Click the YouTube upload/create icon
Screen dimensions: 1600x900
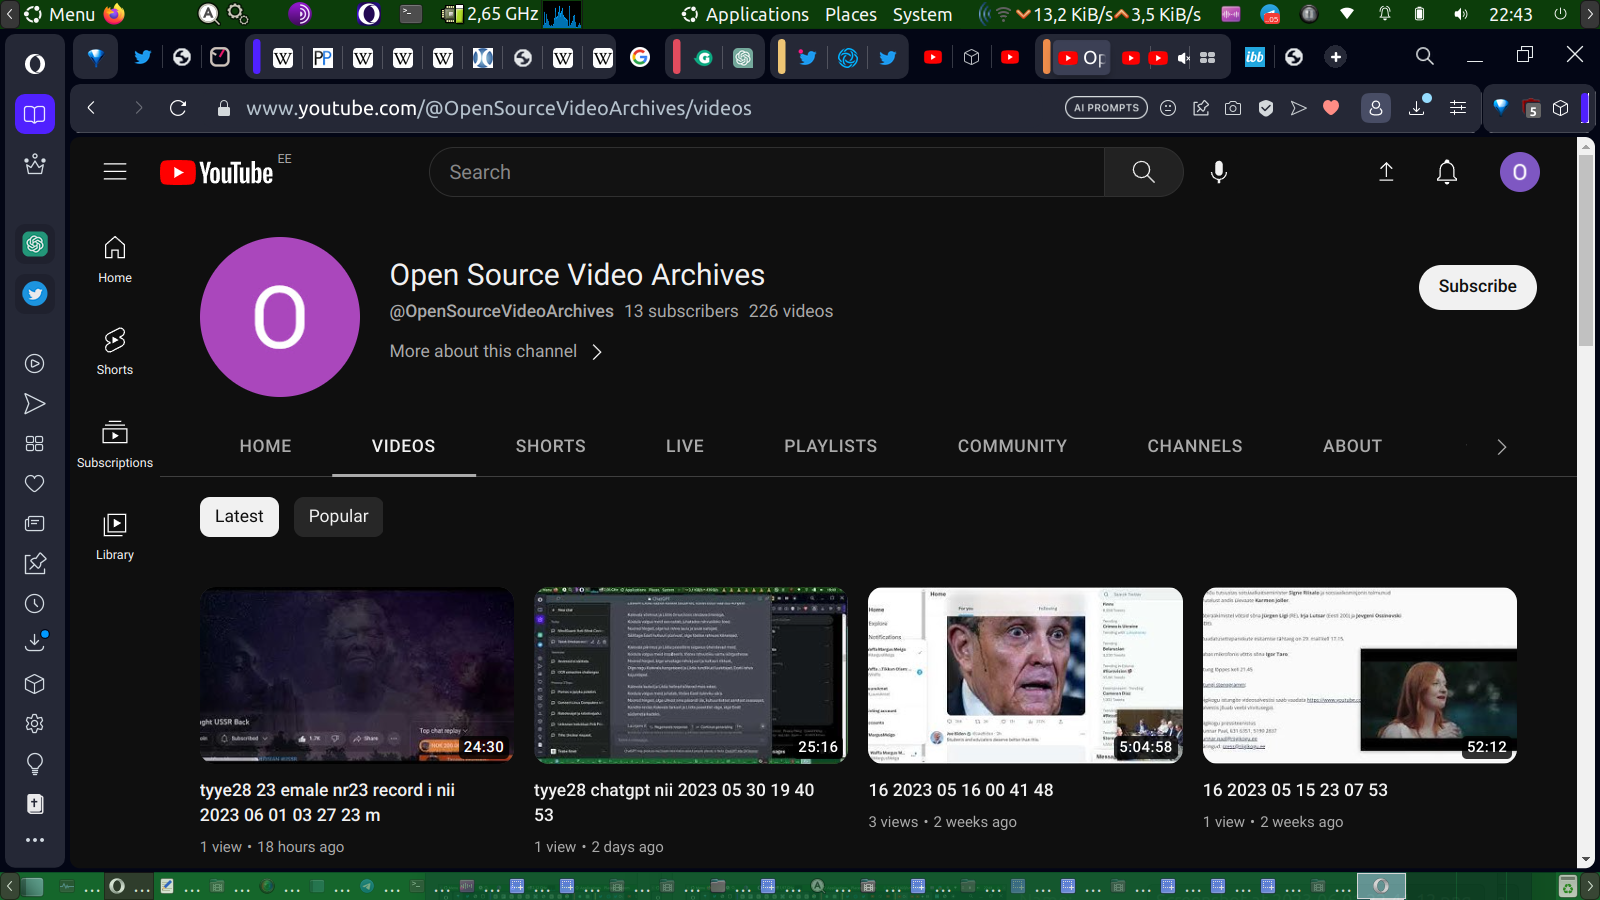point(1386,172)
